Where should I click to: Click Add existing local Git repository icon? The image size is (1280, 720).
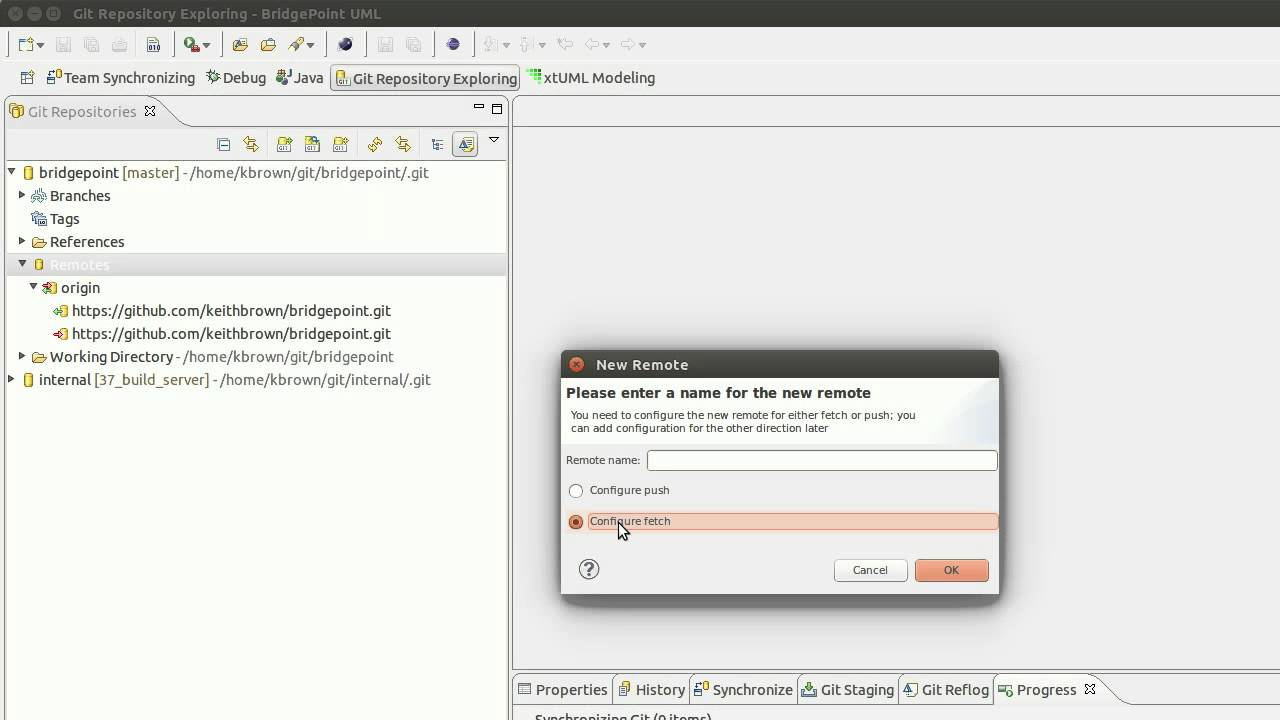284,145
